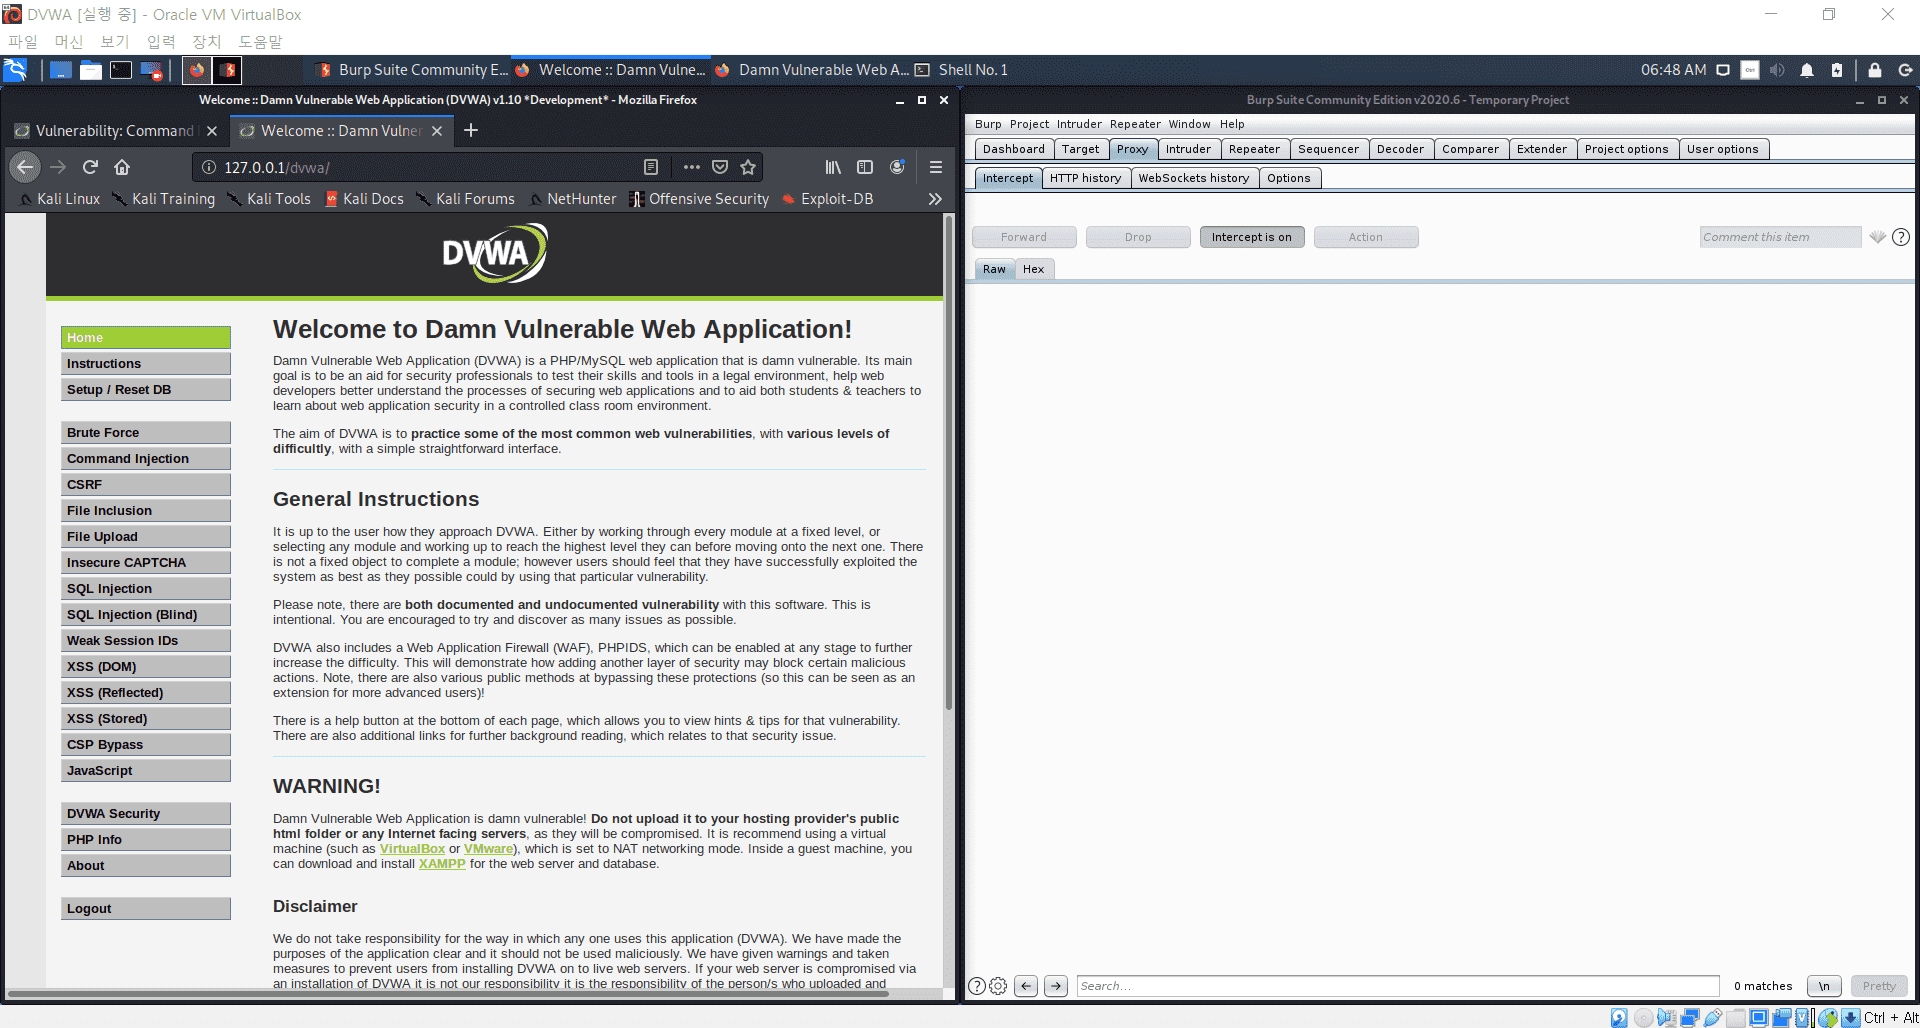Open the Burp menu in the menu bar

coord(988,124)
